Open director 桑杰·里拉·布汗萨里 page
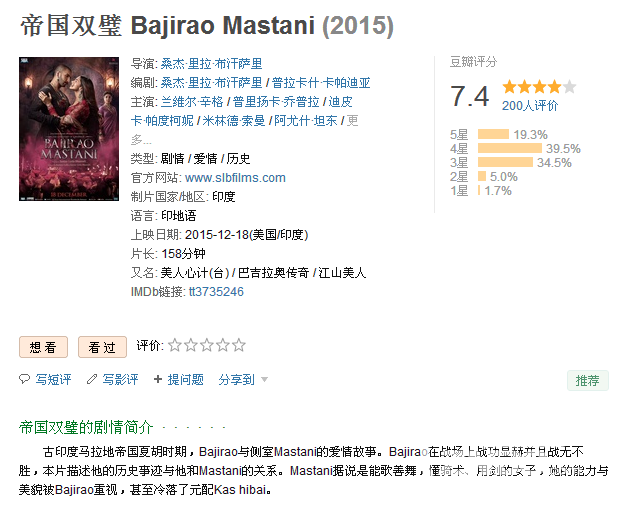 point(211,64)
